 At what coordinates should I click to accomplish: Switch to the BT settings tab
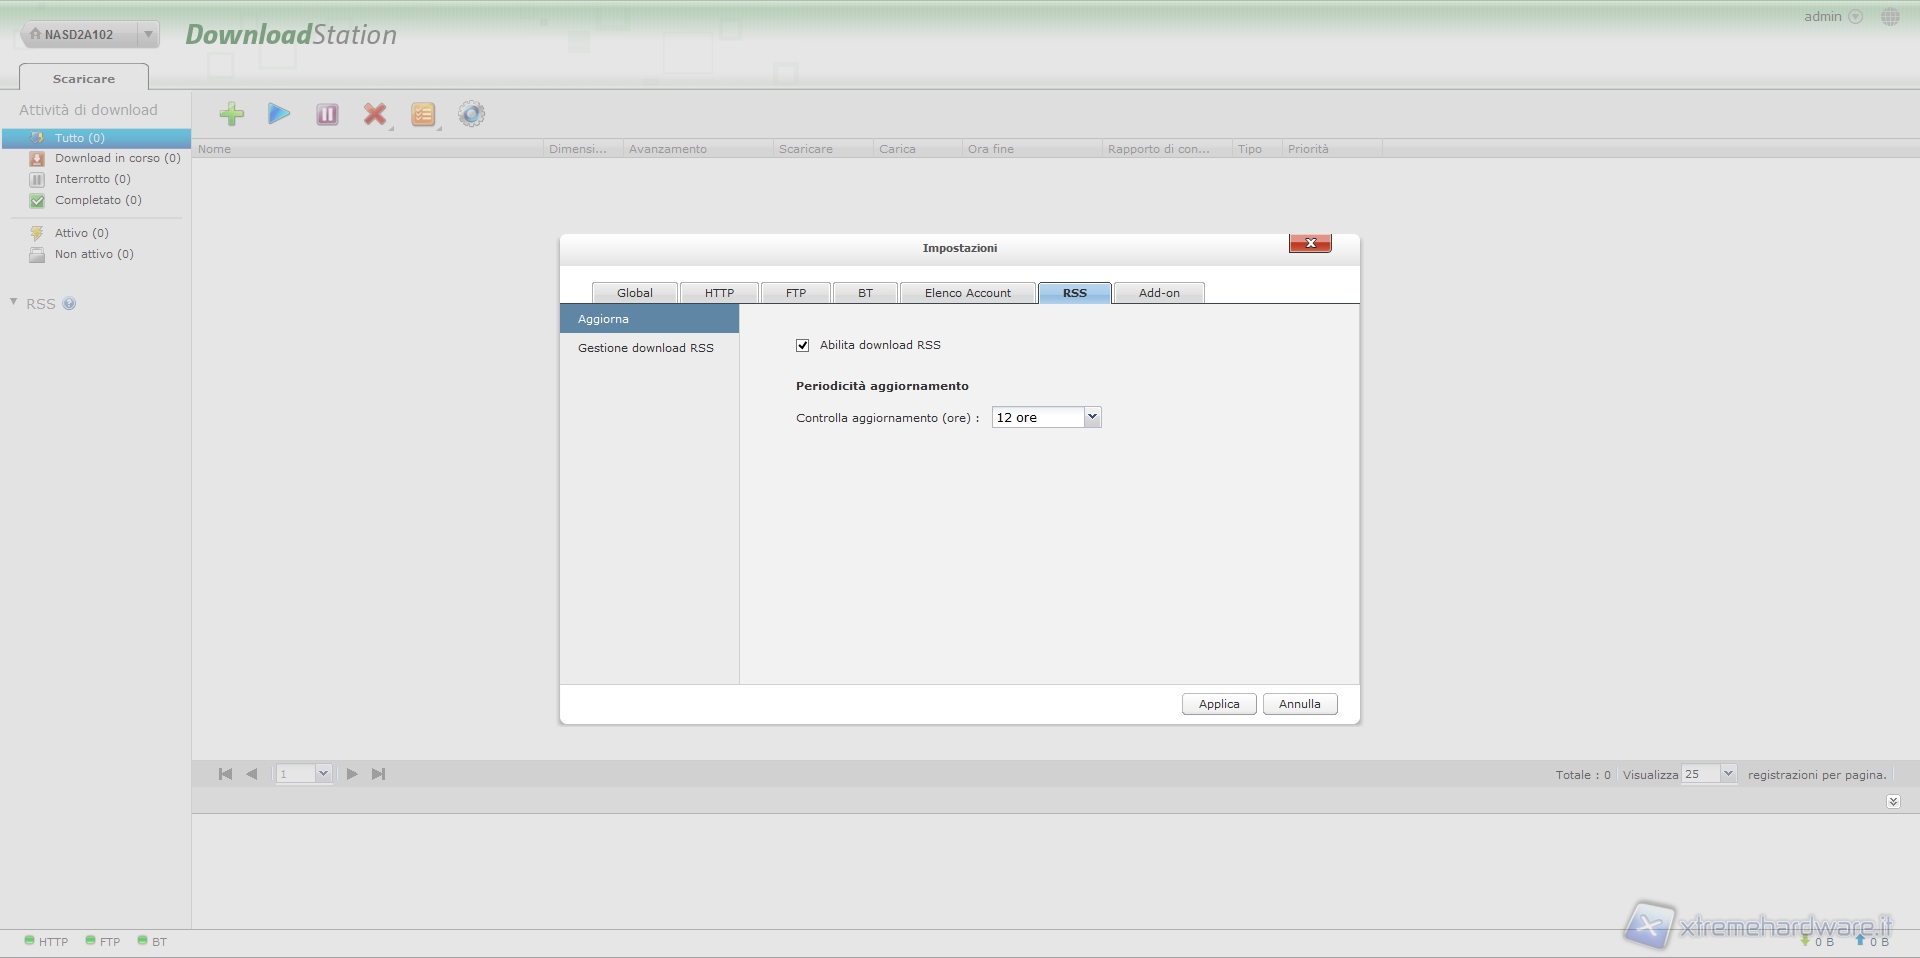point(865,293)
